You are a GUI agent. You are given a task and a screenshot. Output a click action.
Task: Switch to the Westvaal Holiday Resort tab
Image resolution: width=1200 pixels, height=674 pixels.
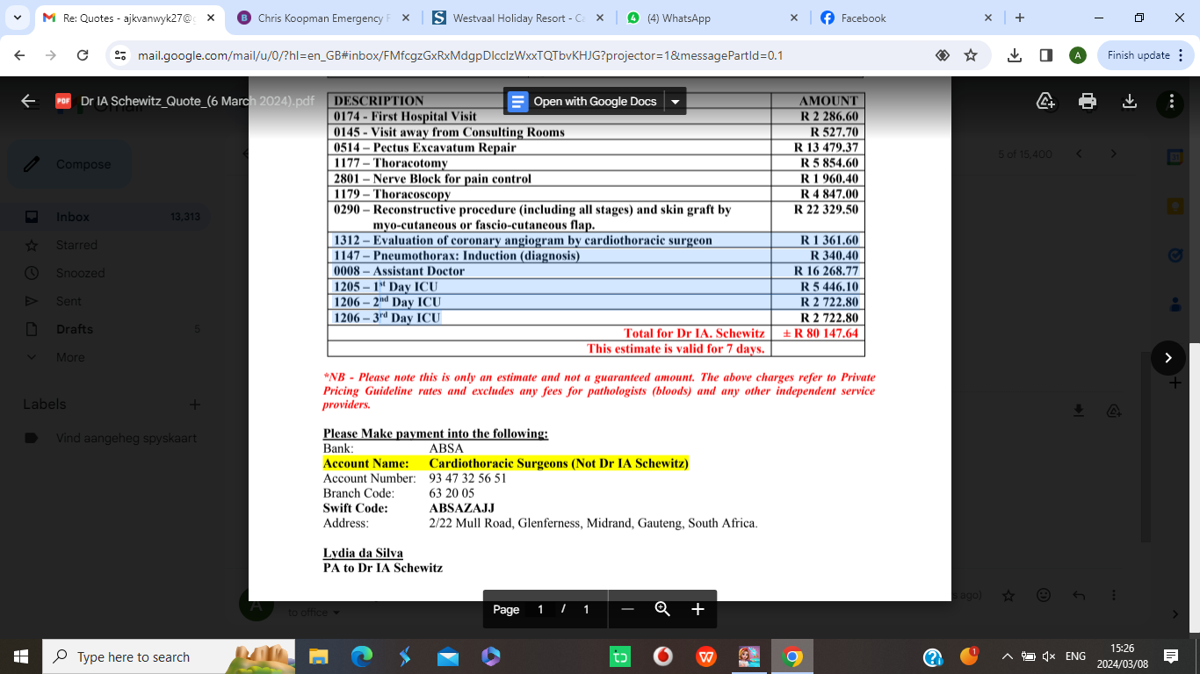tap(517, 18)
